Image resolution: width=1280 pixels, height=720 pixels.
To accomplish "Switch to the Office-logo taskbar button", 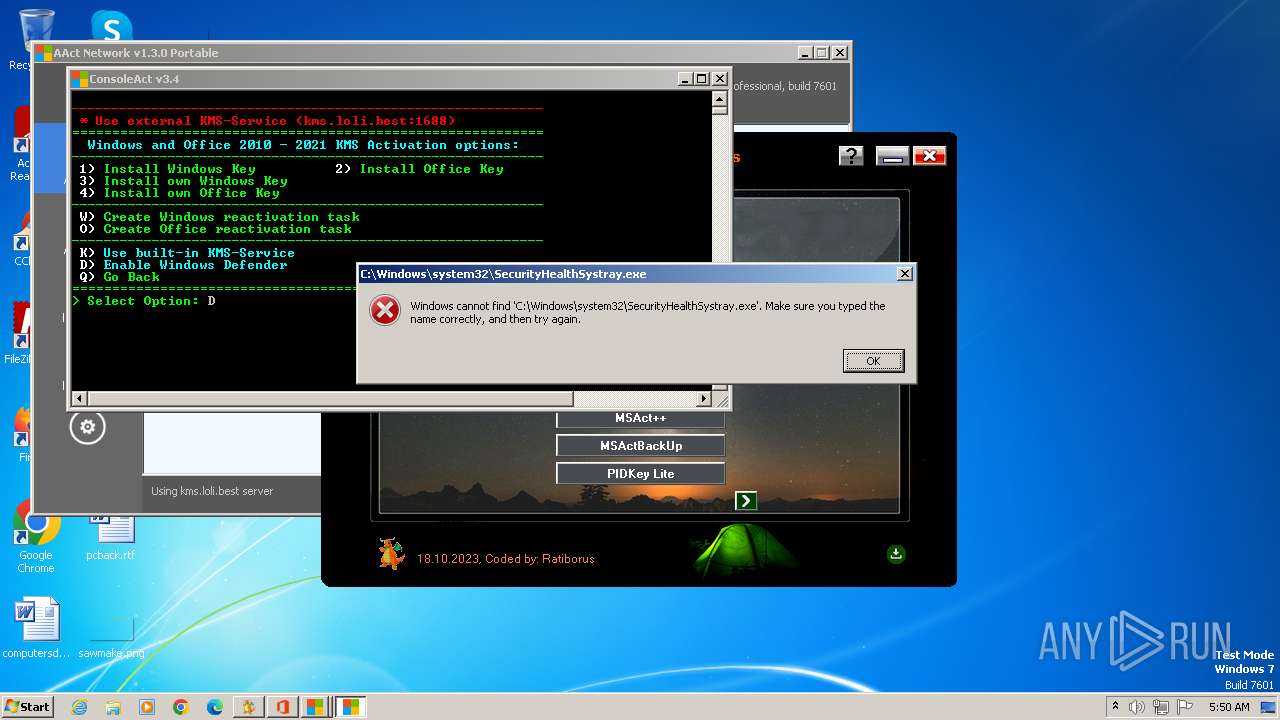I will tap(282, 707).
